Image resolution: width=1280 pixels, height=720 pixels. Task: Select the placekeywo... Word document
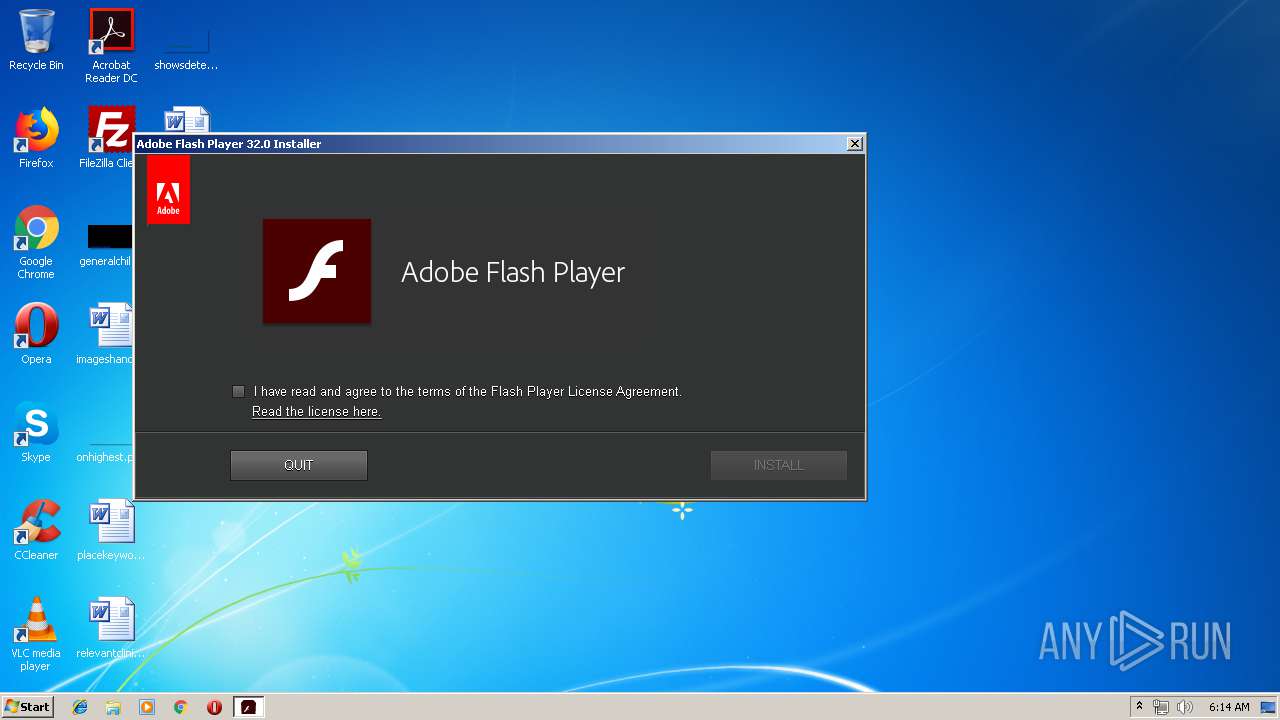(111, 530)
